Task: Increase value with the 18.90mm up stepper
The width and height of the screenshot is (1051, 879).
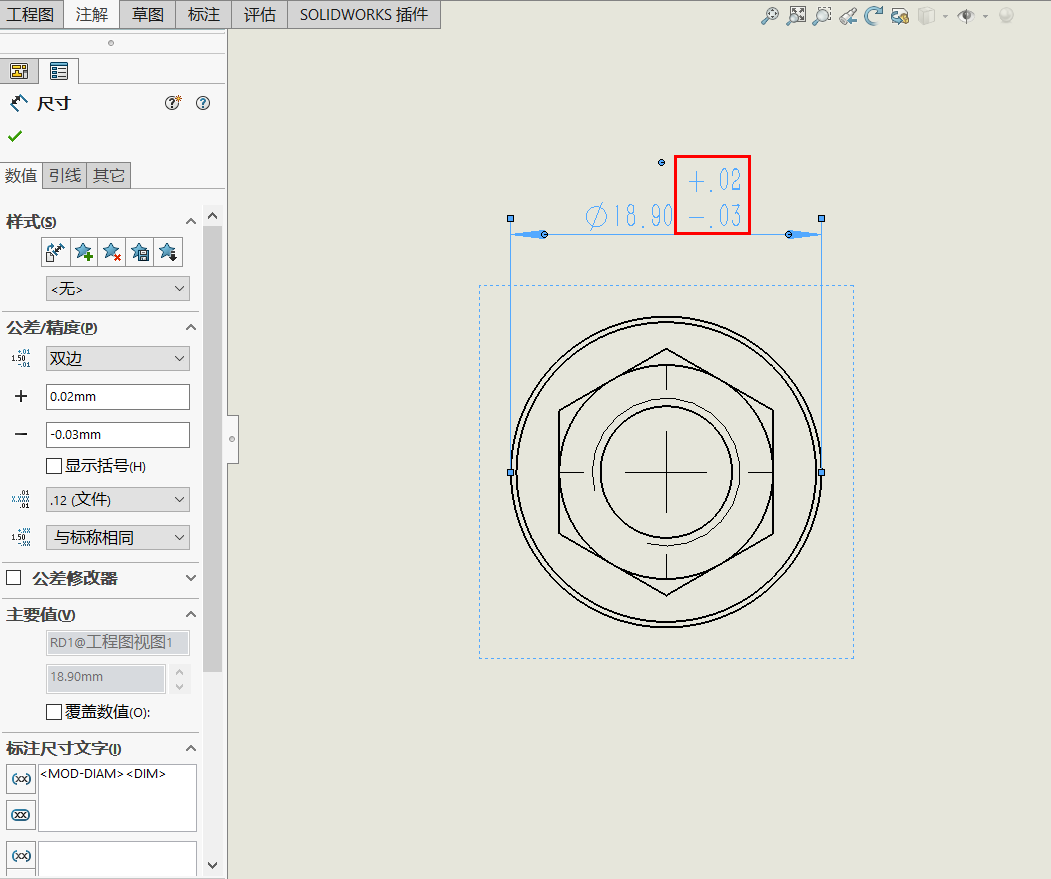Action: pos(180,672)
